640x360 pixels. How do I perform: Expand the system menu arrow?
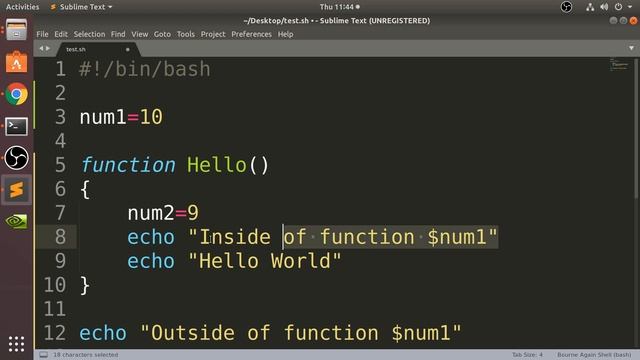point(630,7)
